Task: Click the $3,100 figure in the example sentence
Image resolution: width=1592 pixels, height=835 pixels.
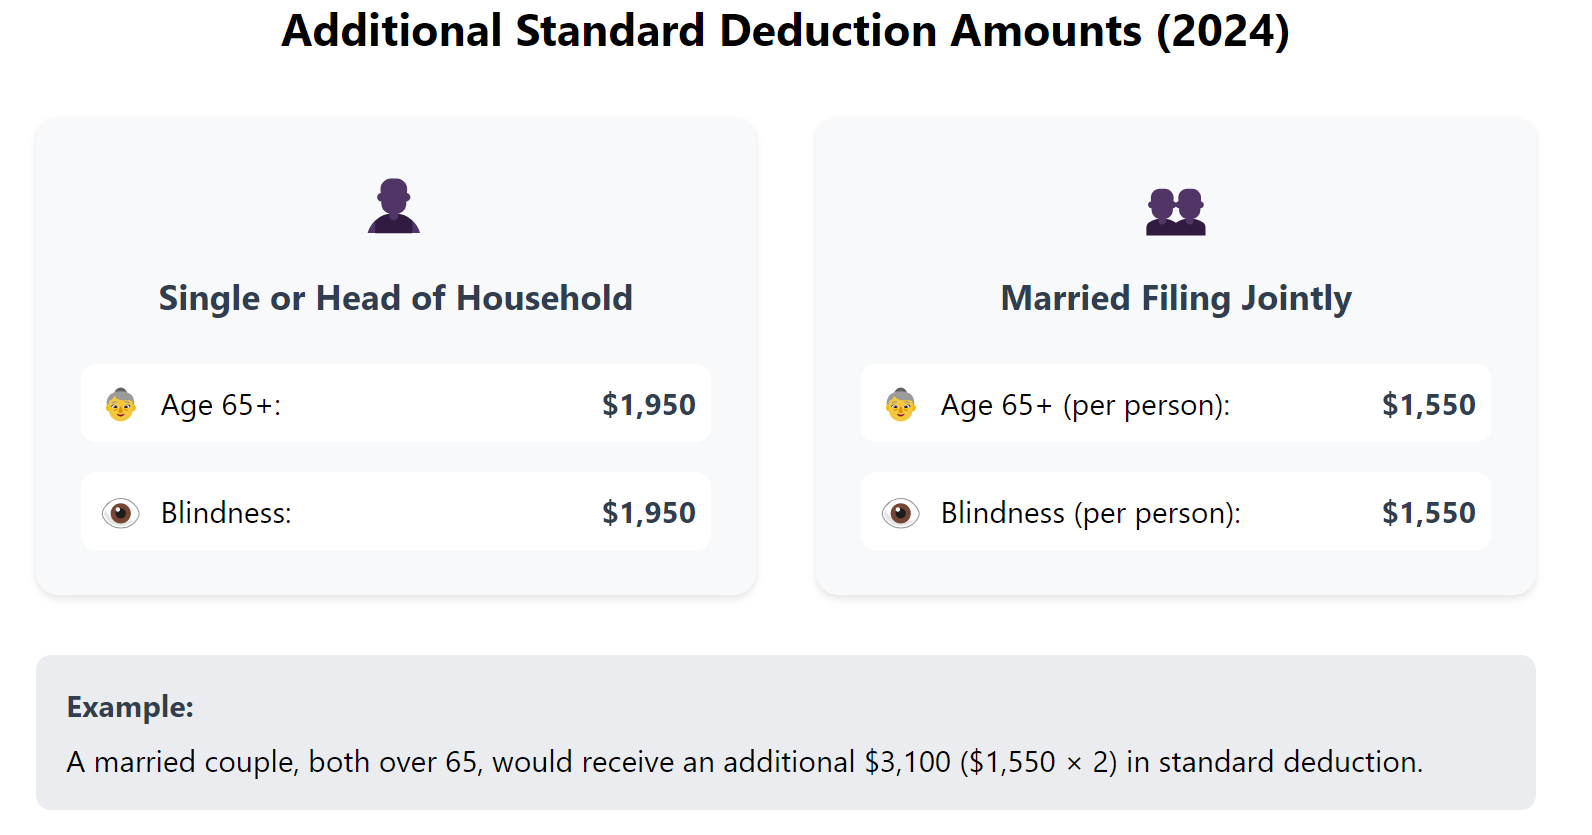Action: (907, 762)
